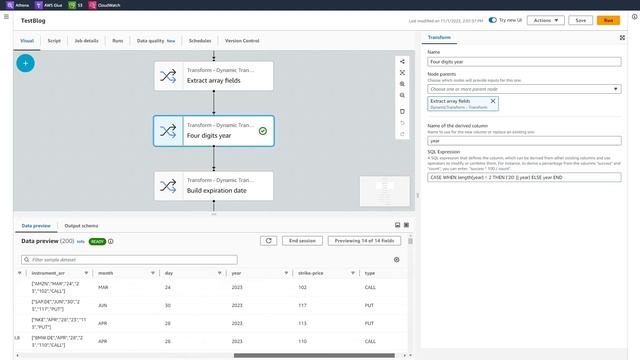This screenshot has width=640, height=360.
Task: Maximize the data preview panel
Action: coord(407,225)
